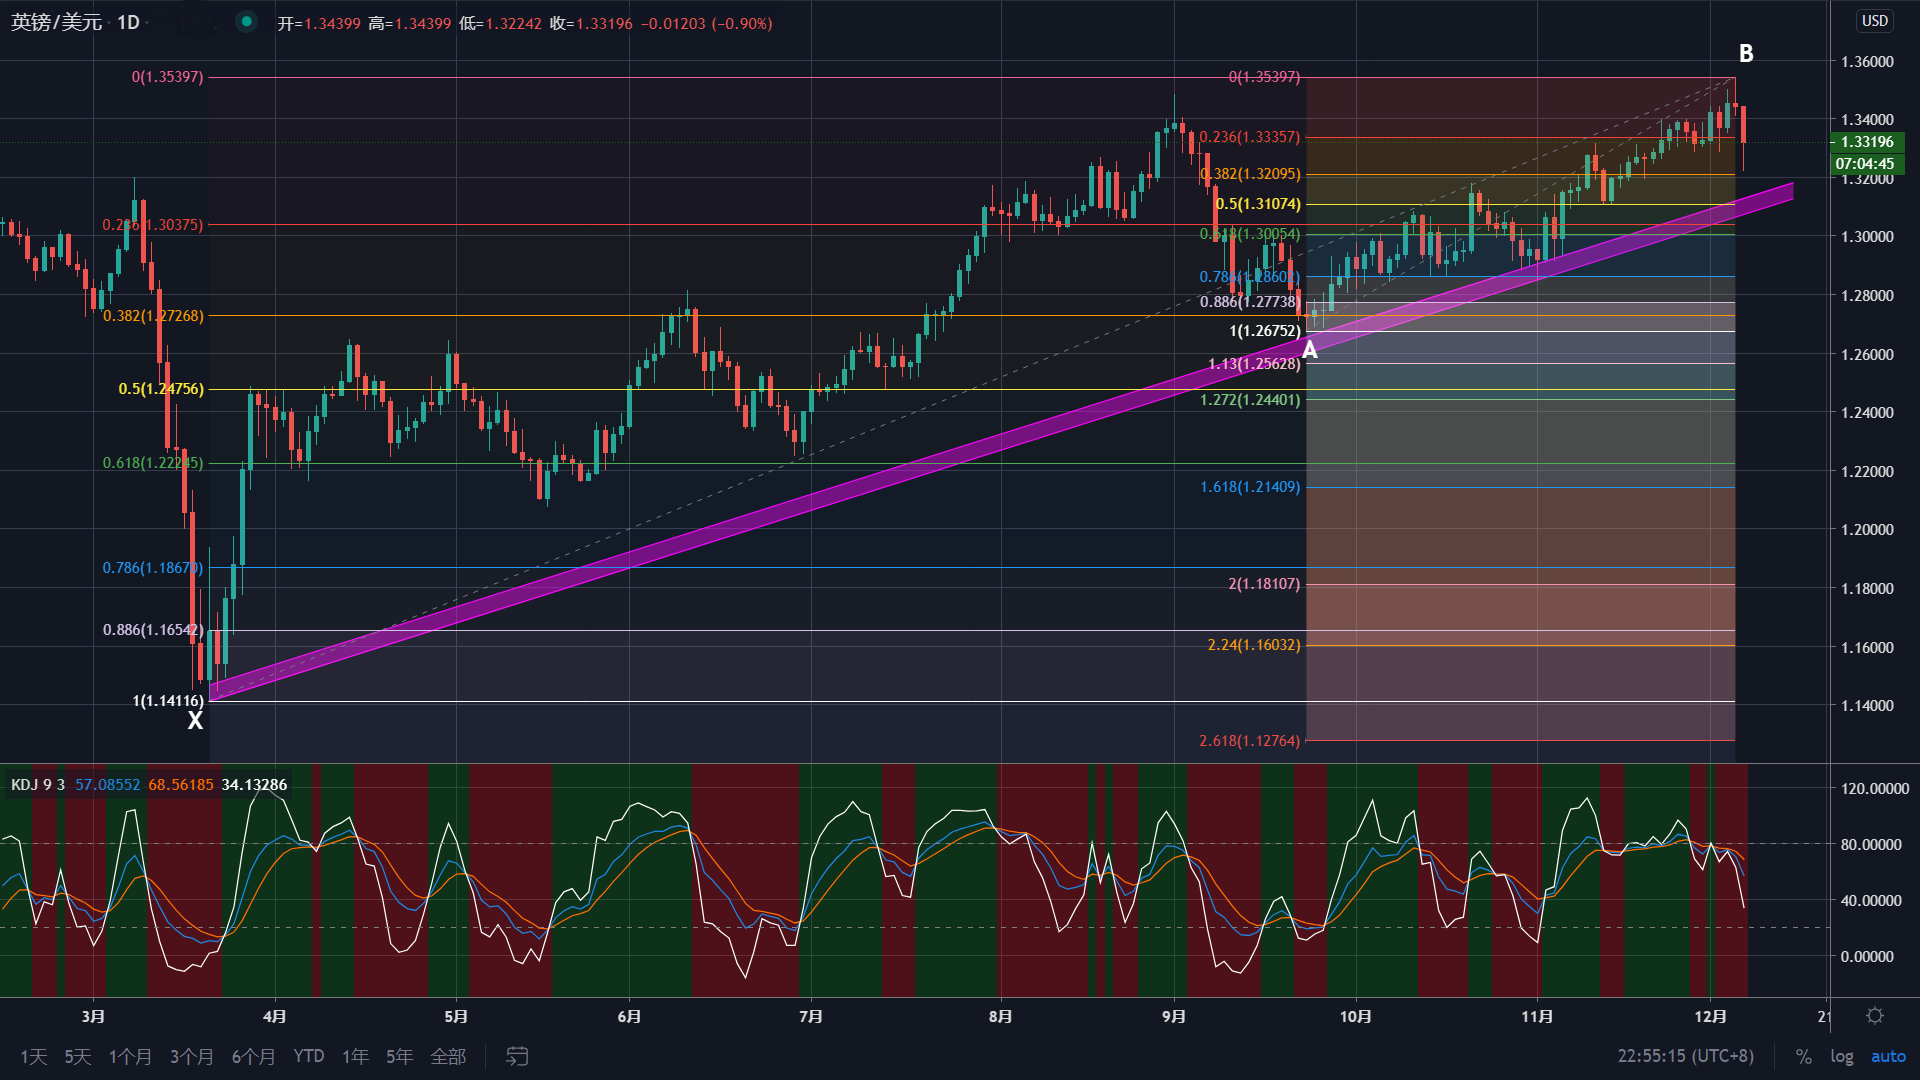
Task: Select the 0.5(1.31074) Fibonacci level label
Action: click(x=1258, y=204)
